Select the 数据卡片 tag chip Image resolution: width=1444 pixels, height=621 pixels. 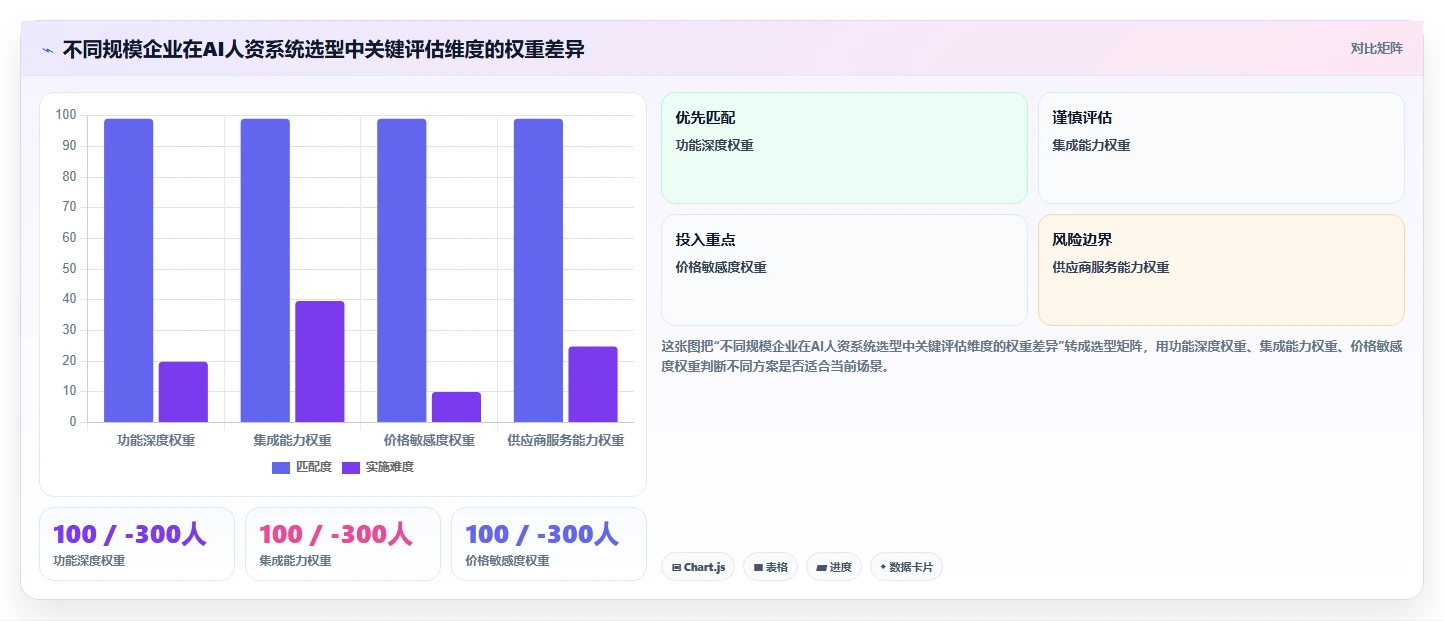tap(906, 567)
